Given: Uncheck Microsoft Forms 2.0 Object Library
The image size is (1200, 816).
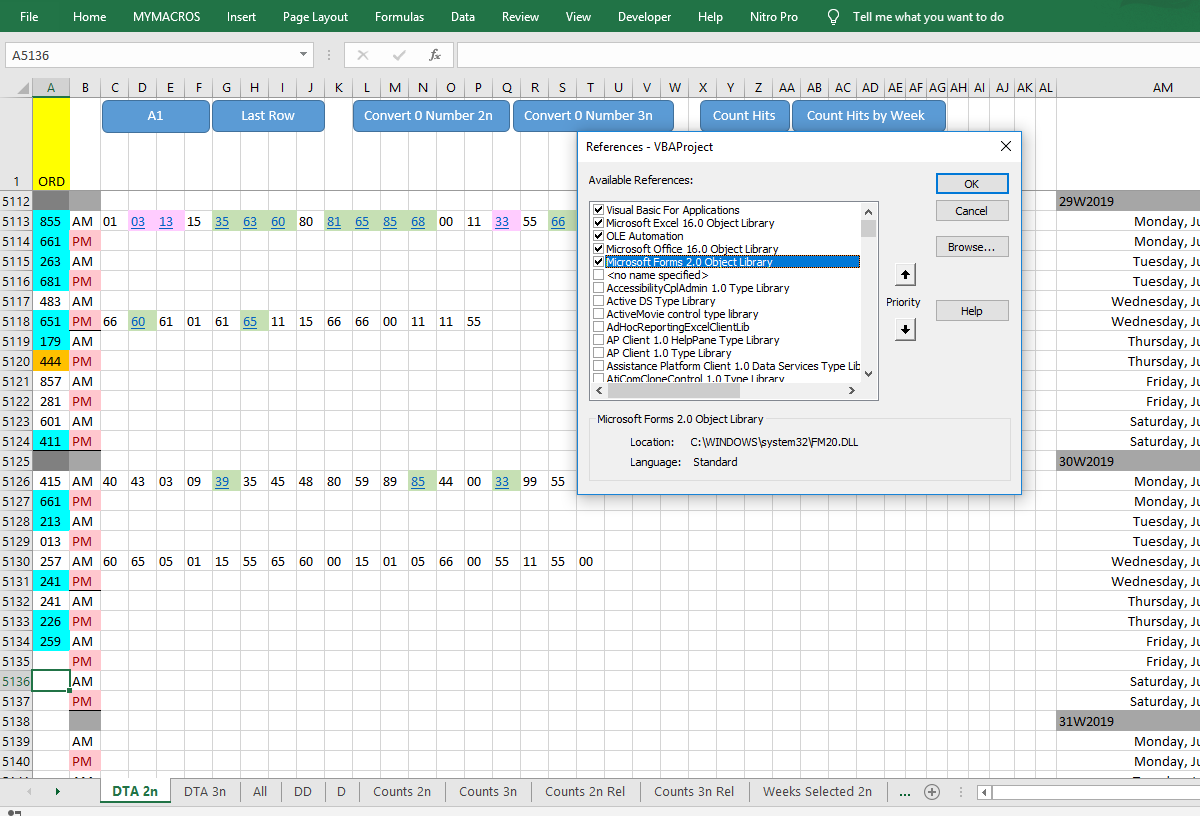Looking at the screenshot, I should pyautogui.click(x=599, y=262).
